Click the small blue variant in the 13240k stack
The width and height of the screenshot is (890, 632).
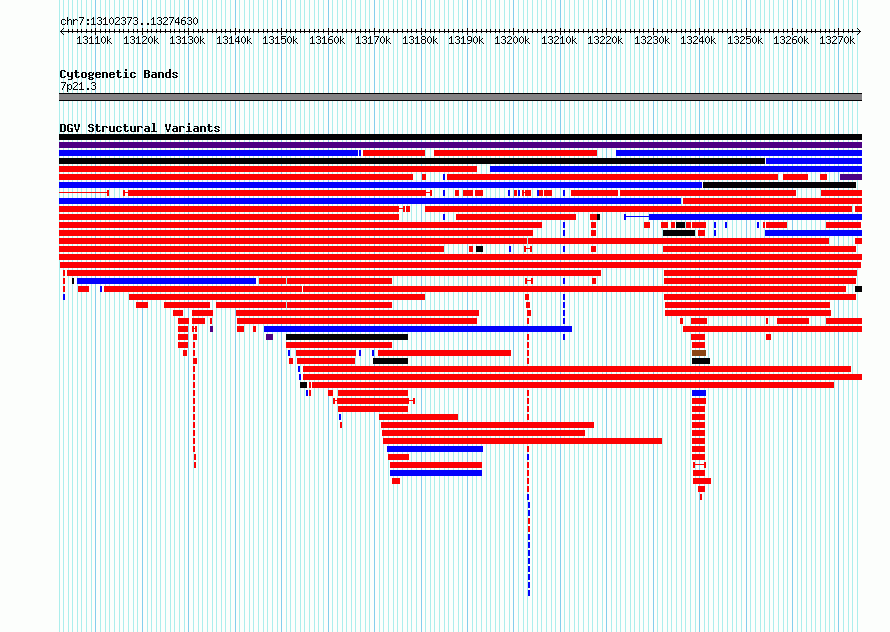pos(699,393)
